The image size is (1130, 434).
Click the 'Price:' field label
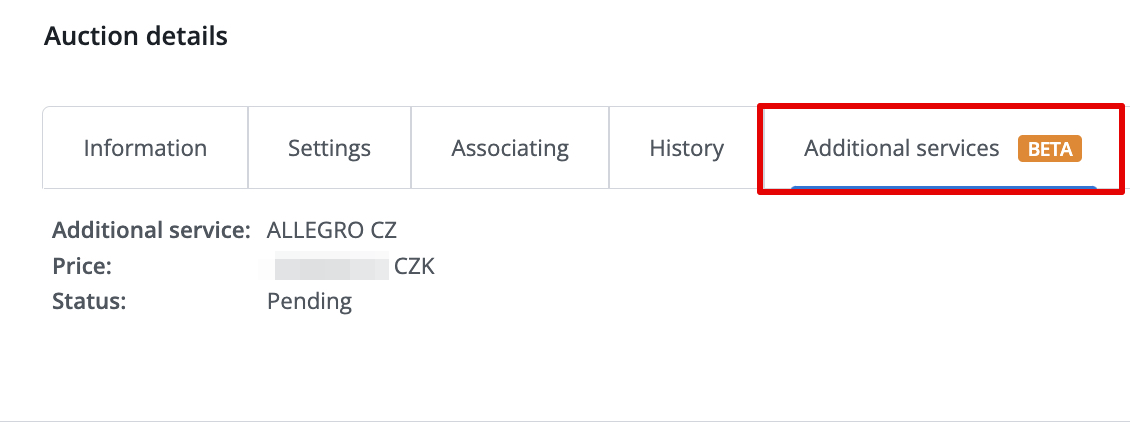[82, 267]
